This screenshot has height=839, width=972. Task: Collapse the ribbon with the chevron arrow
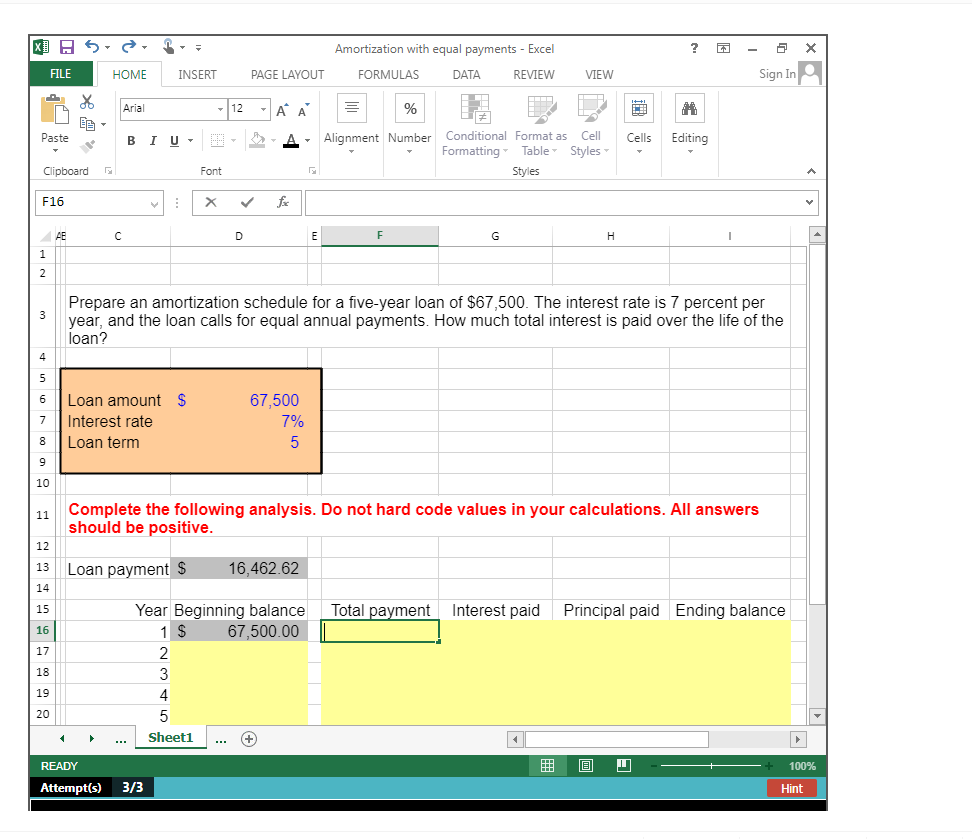(x=812, y=169)
